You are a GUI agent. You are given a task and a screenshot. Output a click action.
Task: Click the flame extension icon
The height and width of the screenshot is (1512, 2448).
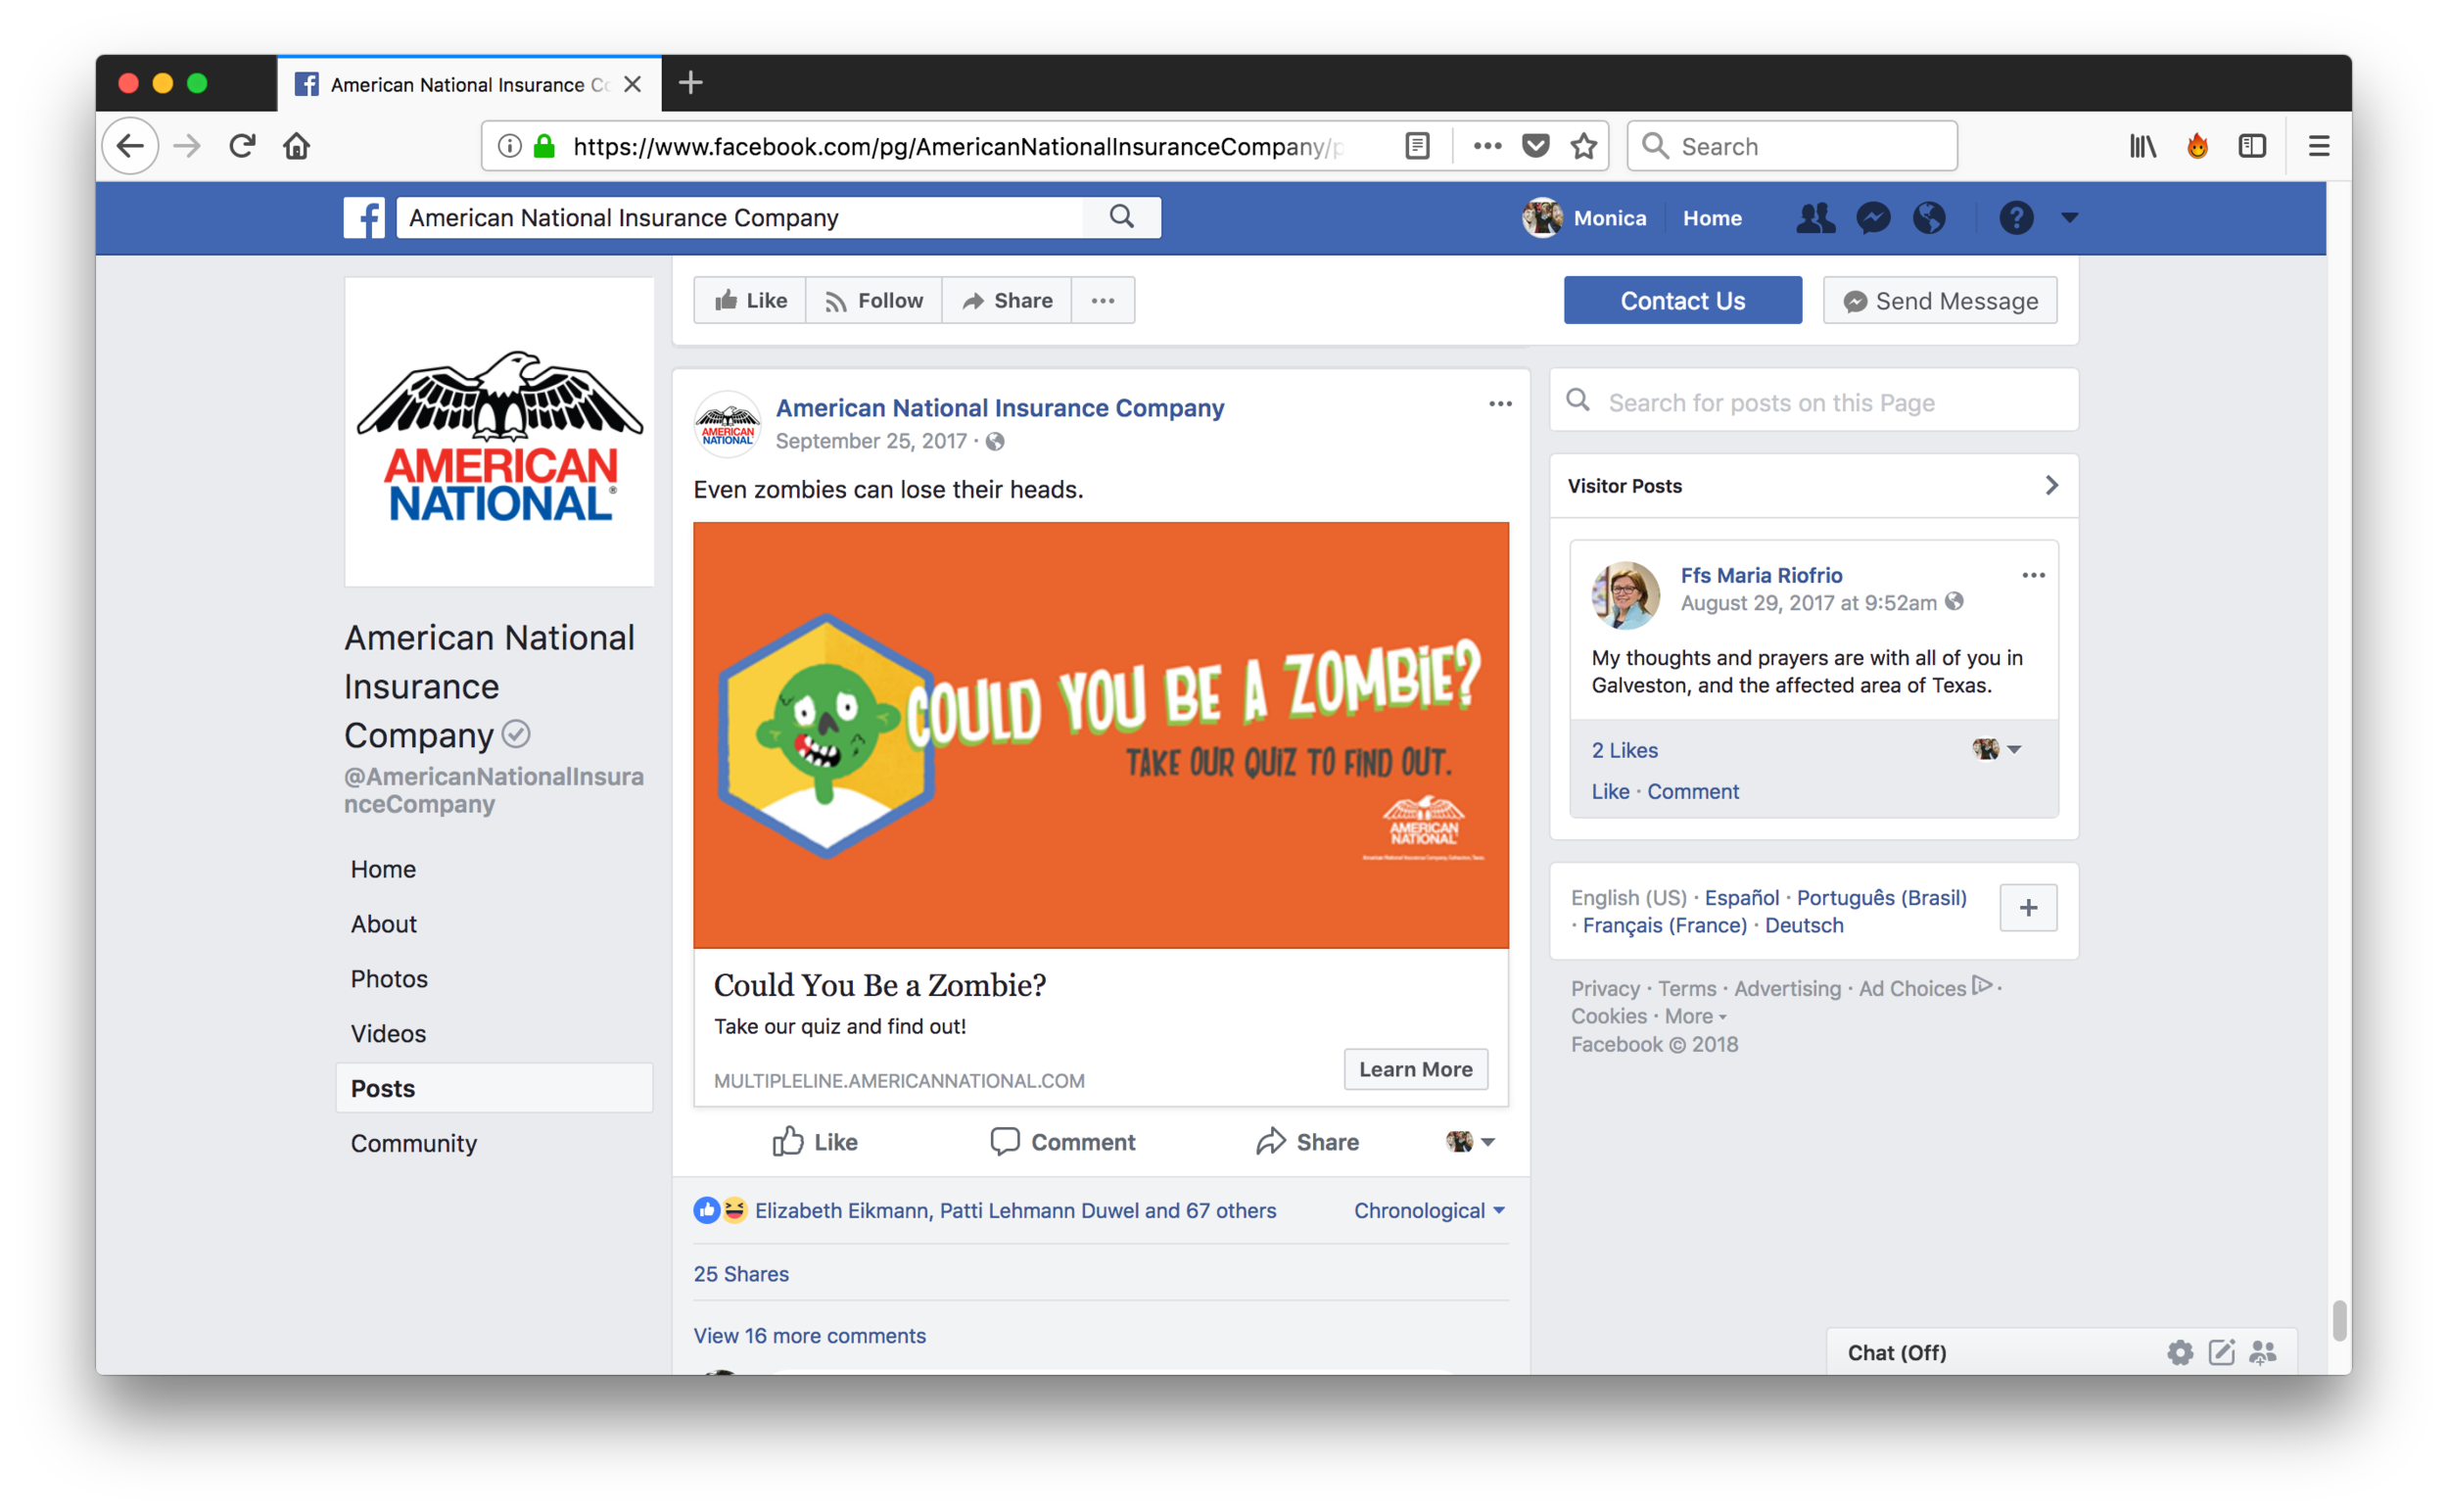click(2196, 146)
